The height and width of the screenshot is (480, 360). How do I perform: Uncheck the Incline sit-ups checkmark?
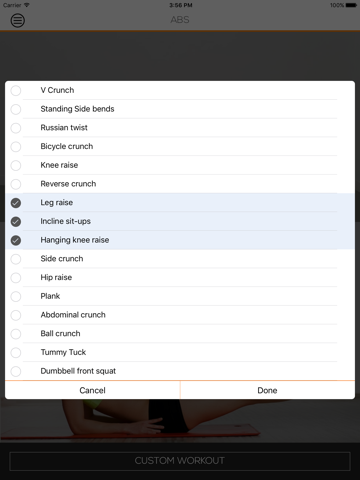click(16, 221)
